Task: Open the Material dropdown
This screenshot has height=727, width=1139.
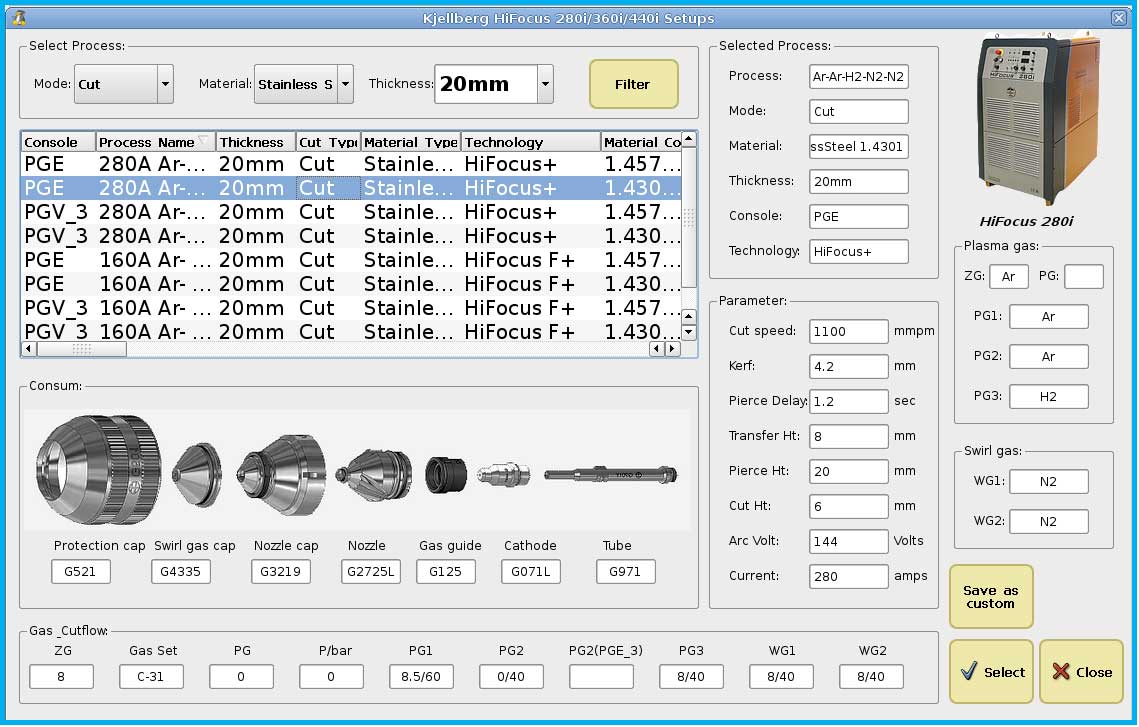Action: [346, 84]
